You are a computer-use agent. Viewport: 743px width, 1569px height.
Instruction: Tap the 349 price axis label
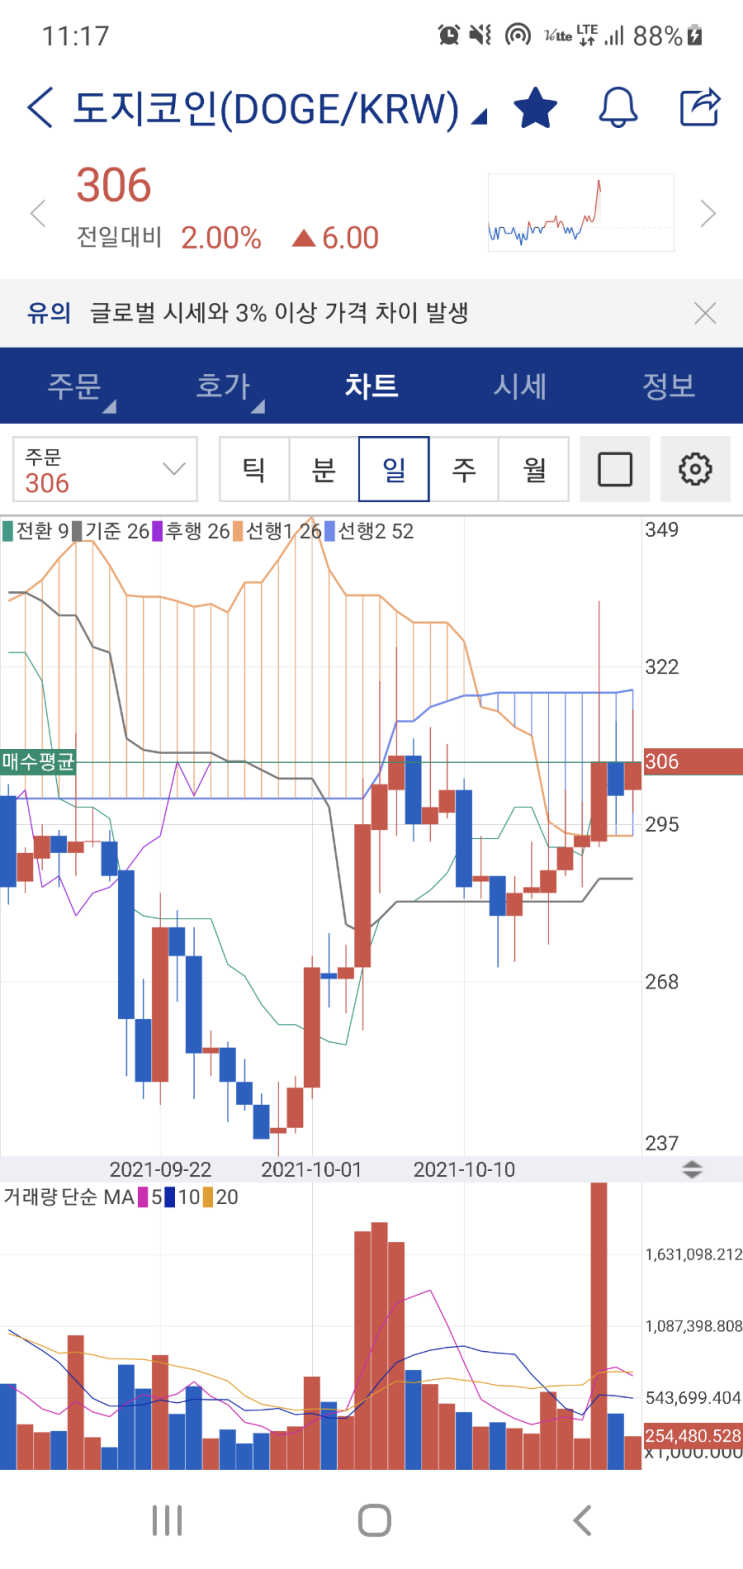pyautogui.click(x=662, y=530)
